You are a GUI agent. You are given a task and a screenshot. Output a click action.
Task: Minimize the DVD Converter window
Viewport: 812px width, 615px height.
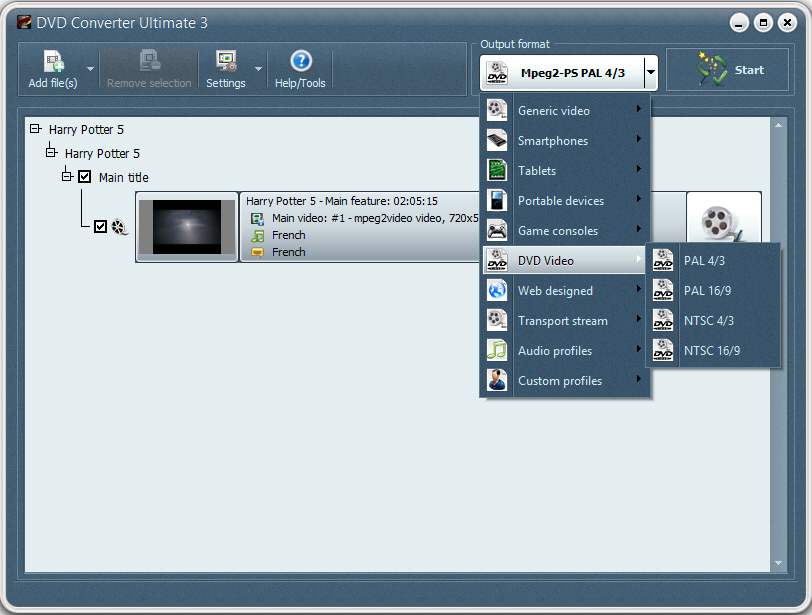(739, 23)
